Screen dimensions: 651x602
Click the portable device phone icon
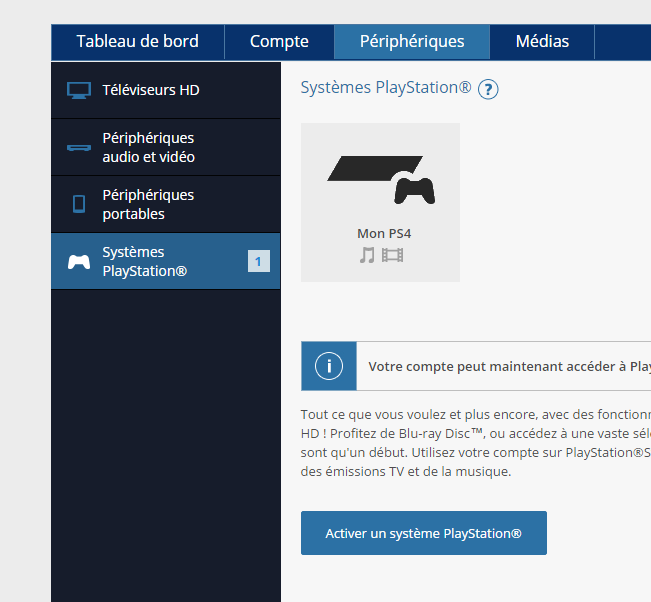[79, 204]
